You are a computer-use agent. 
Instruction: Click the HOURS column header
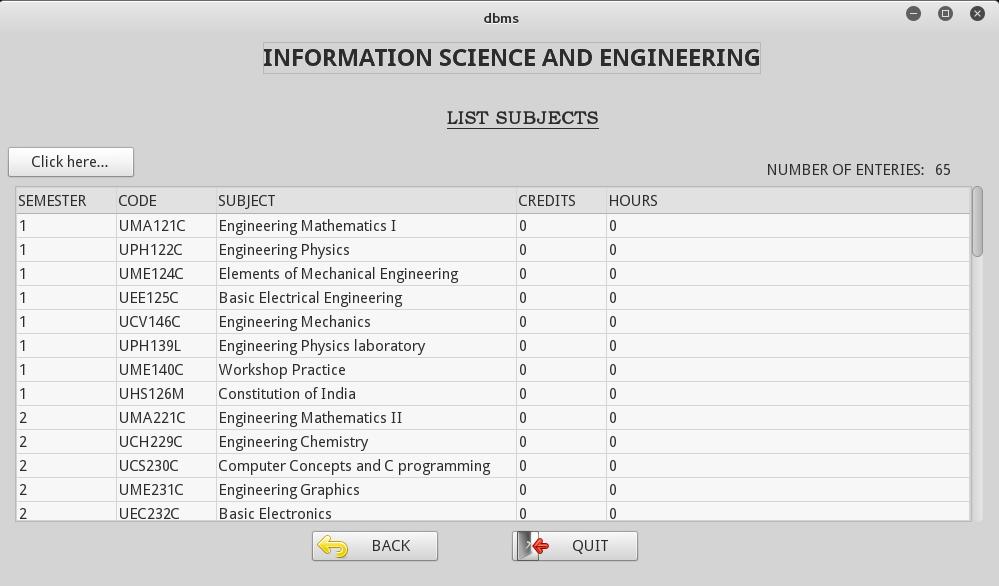pyautogui.click(x=787, y=201)
